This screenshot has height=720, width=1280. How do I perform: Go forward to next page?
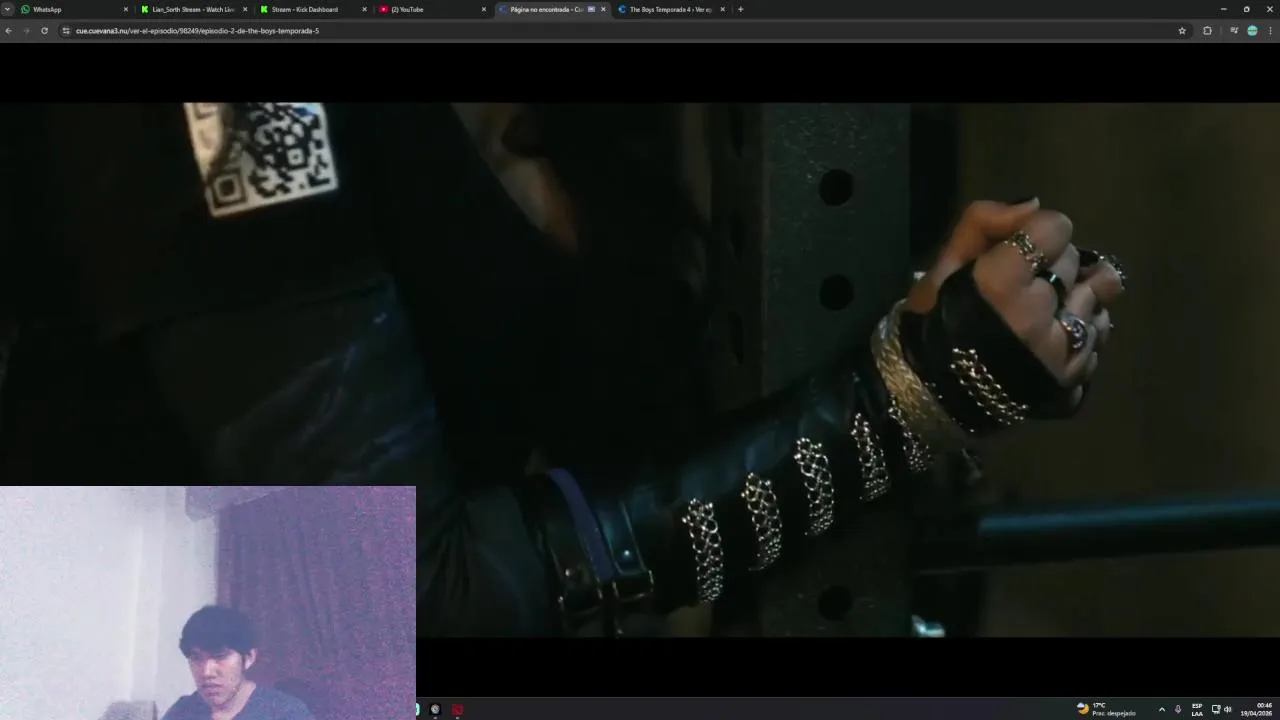coord(26,31)
